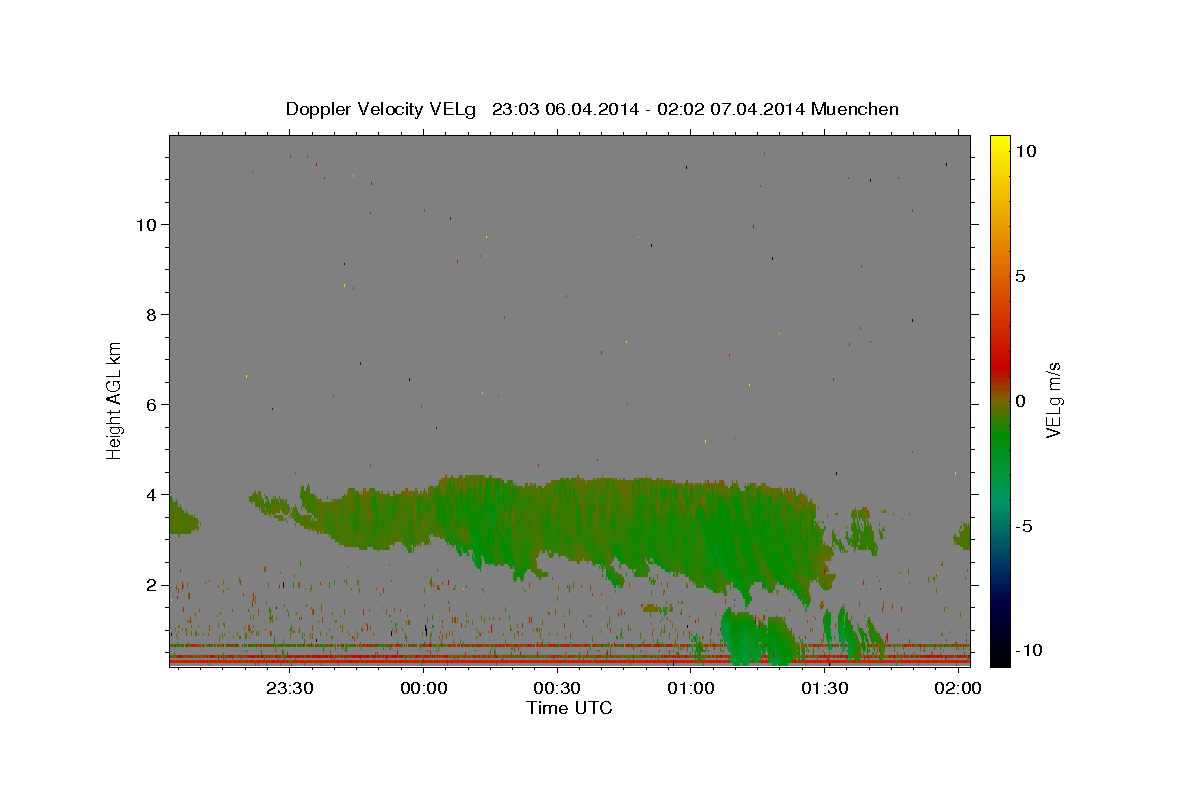Viewport: 1200px width, 800px height.
Task: Click the 'Time UTC' x-axis label
Action: (x=569, y=708)
